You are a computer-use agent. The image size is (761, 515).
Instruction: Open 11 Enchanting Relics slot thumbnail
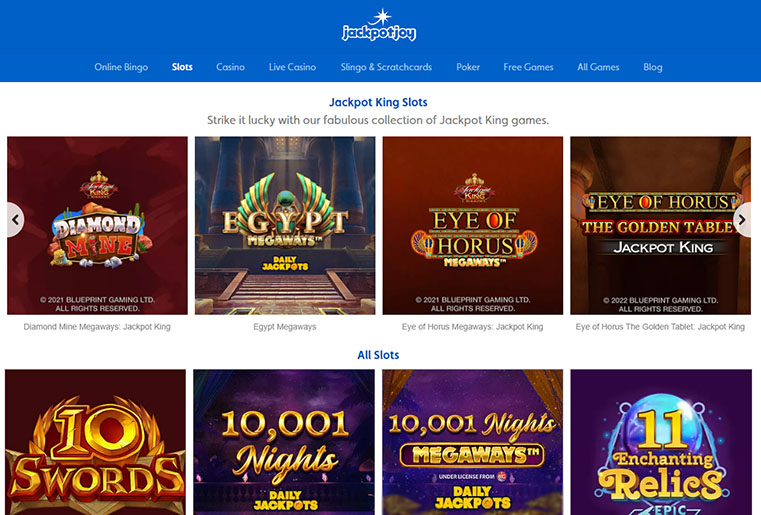click(661, 442)
